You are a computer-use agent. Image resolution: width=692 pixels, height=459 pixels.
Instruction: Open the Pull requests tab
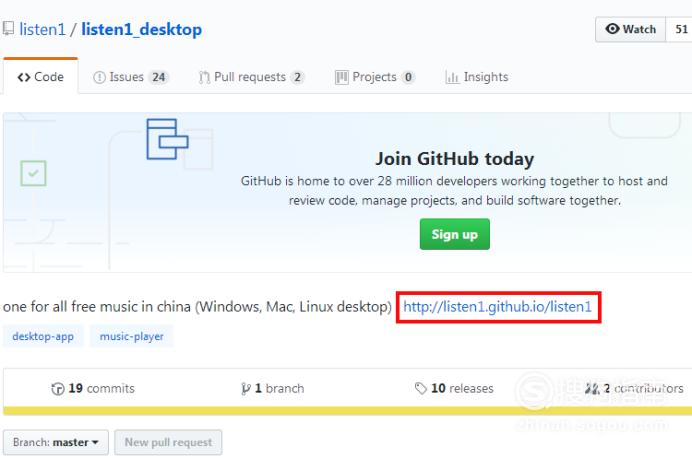click(251, 77)
